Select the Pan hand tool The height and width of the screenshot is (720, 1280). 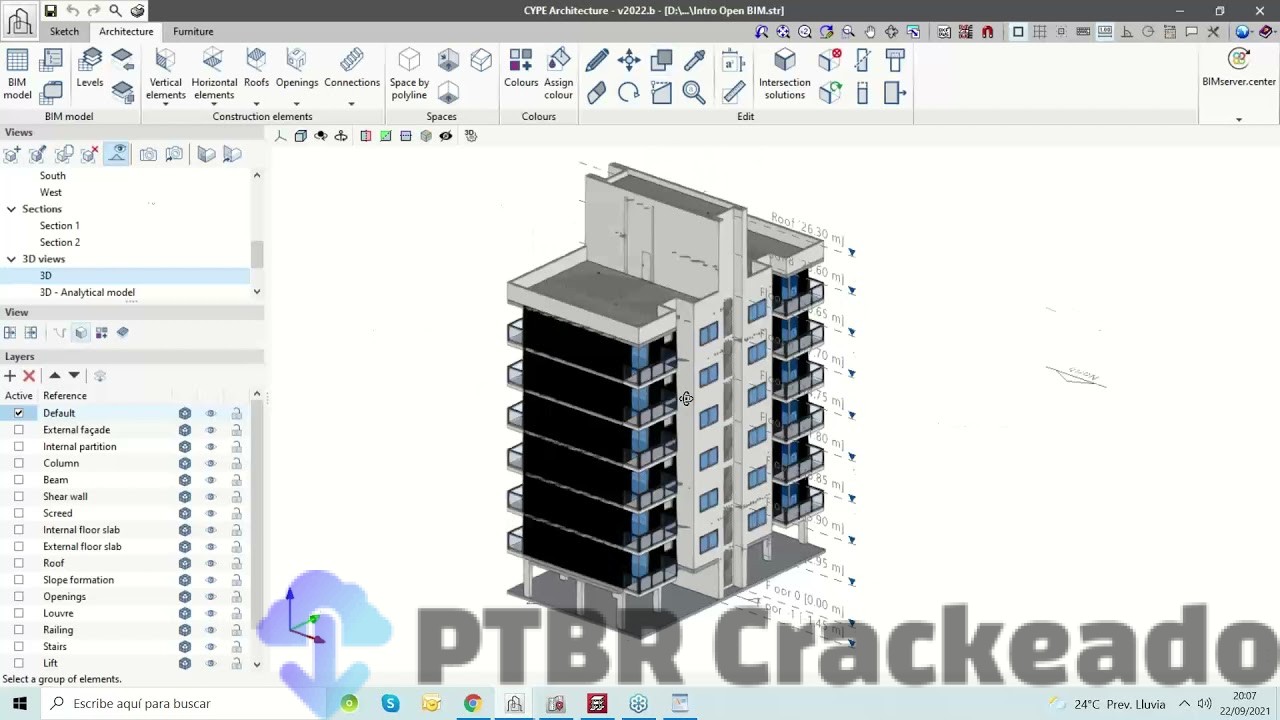870,32
